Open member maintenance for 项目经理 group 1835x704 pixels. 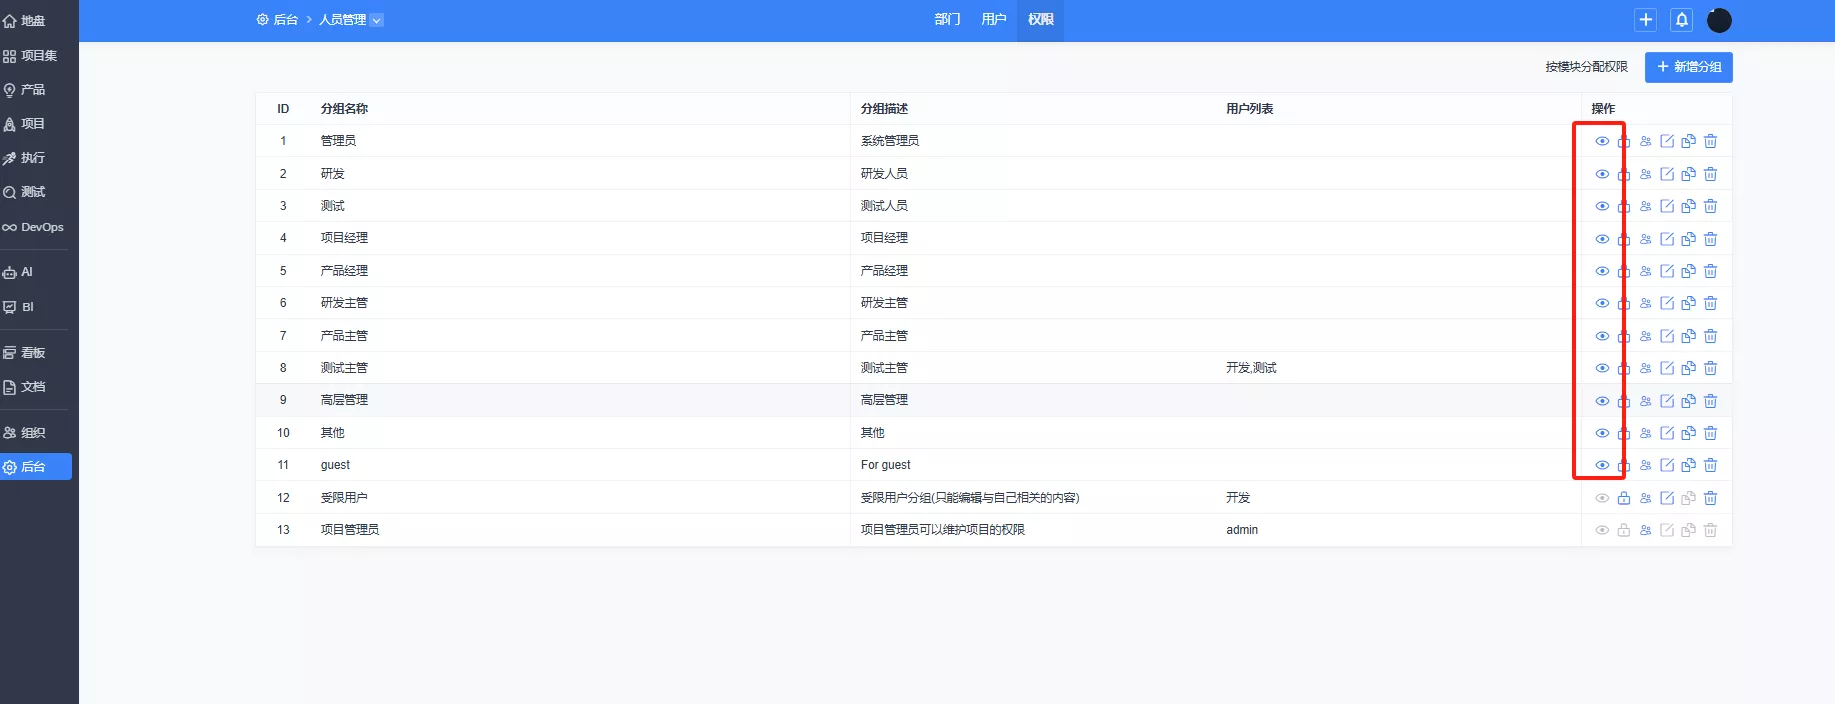1645,239
